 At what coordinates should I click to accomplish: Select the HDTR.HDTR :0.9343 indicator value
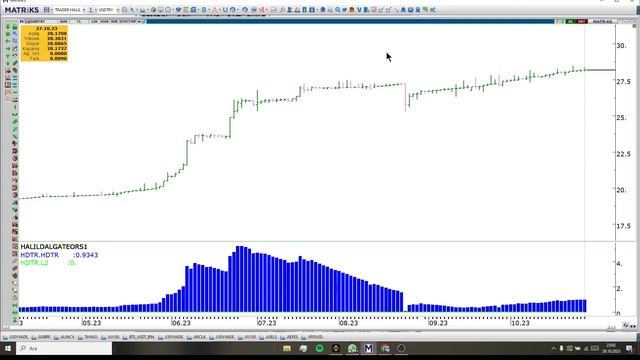59,255
